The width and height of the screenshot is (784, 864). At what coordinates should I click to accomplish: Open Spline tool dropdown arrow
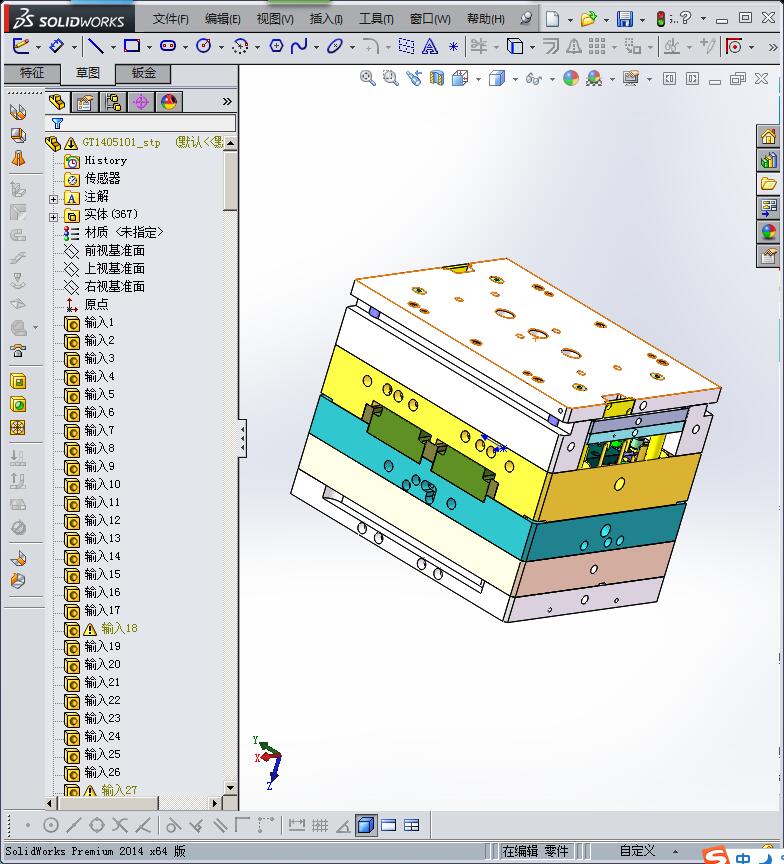(316, 47)
